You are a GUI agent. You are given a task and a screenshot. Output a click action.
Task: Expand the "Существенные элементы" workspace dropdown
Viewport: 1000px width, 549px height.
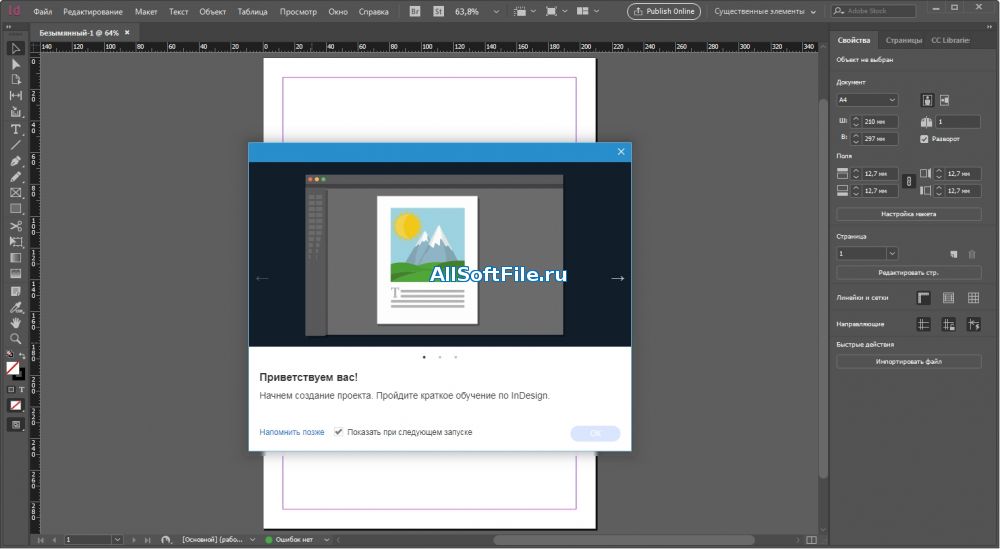coord(765,12)
